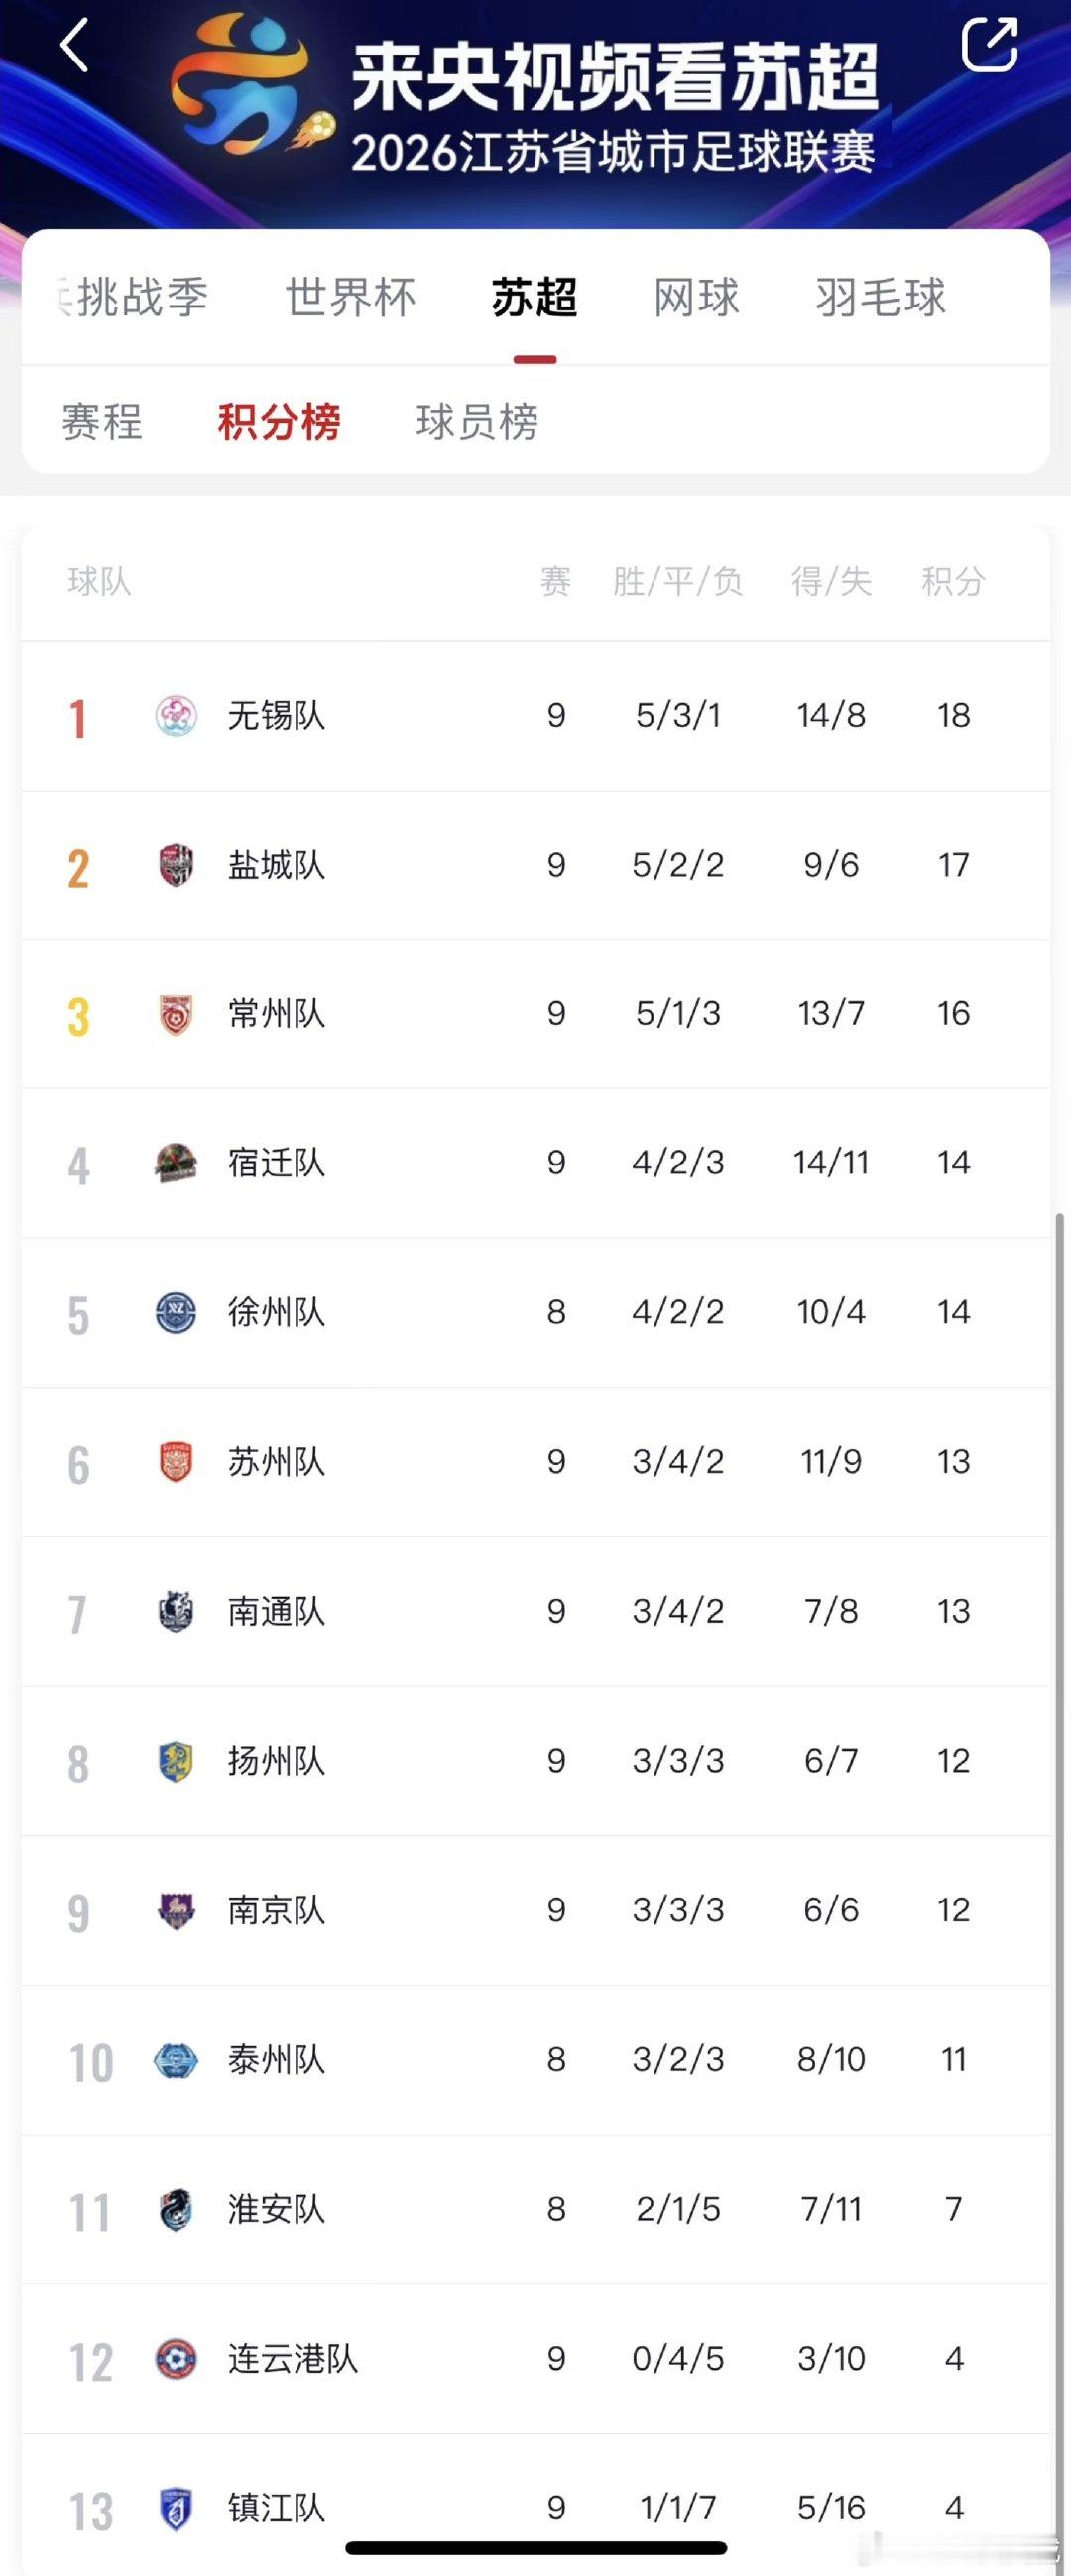Click the 徐州队 XZ badge
This screenshot has width=1071, height=2576.
tap(176, 1313)
